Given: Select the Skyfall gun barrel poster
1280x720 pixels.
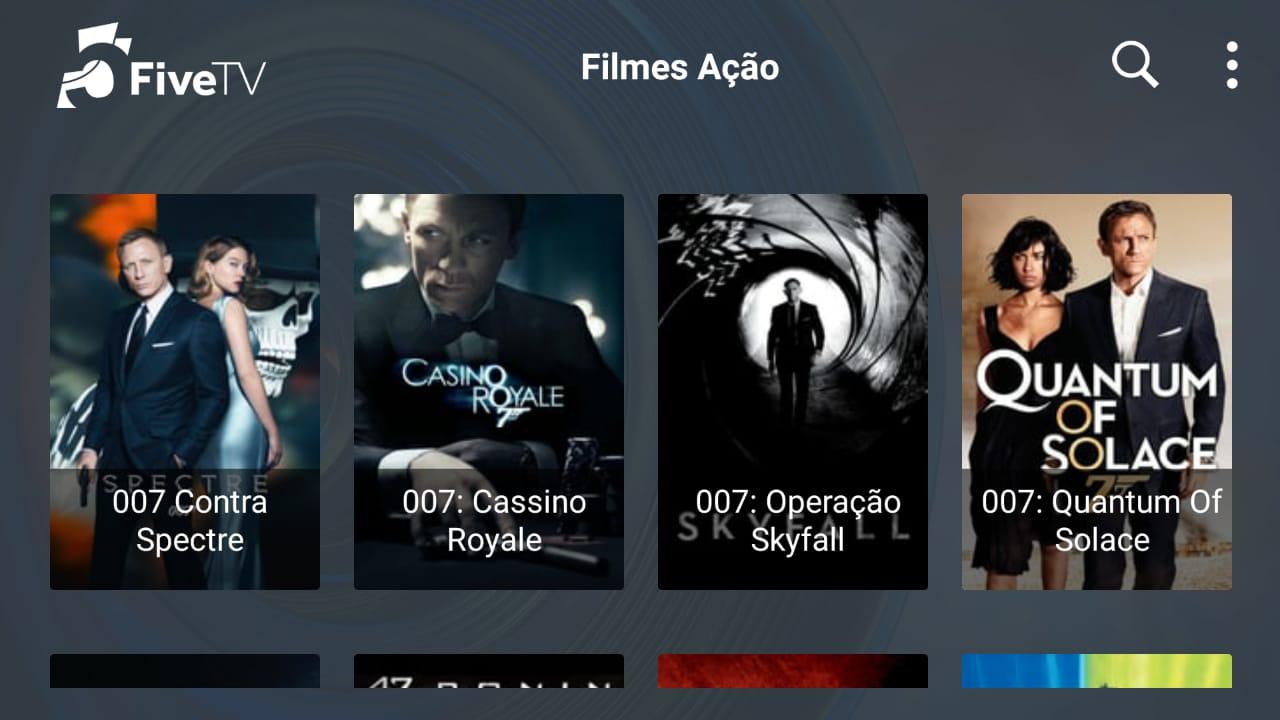Looking at the screenshot, I should point(793,331).
